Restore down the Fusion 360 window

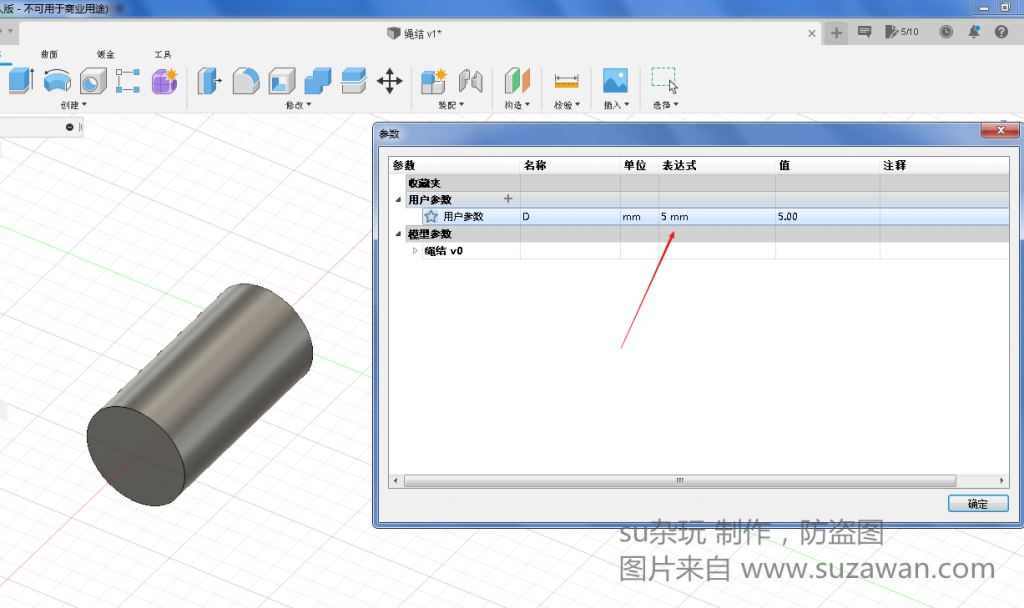[1006, 8]
